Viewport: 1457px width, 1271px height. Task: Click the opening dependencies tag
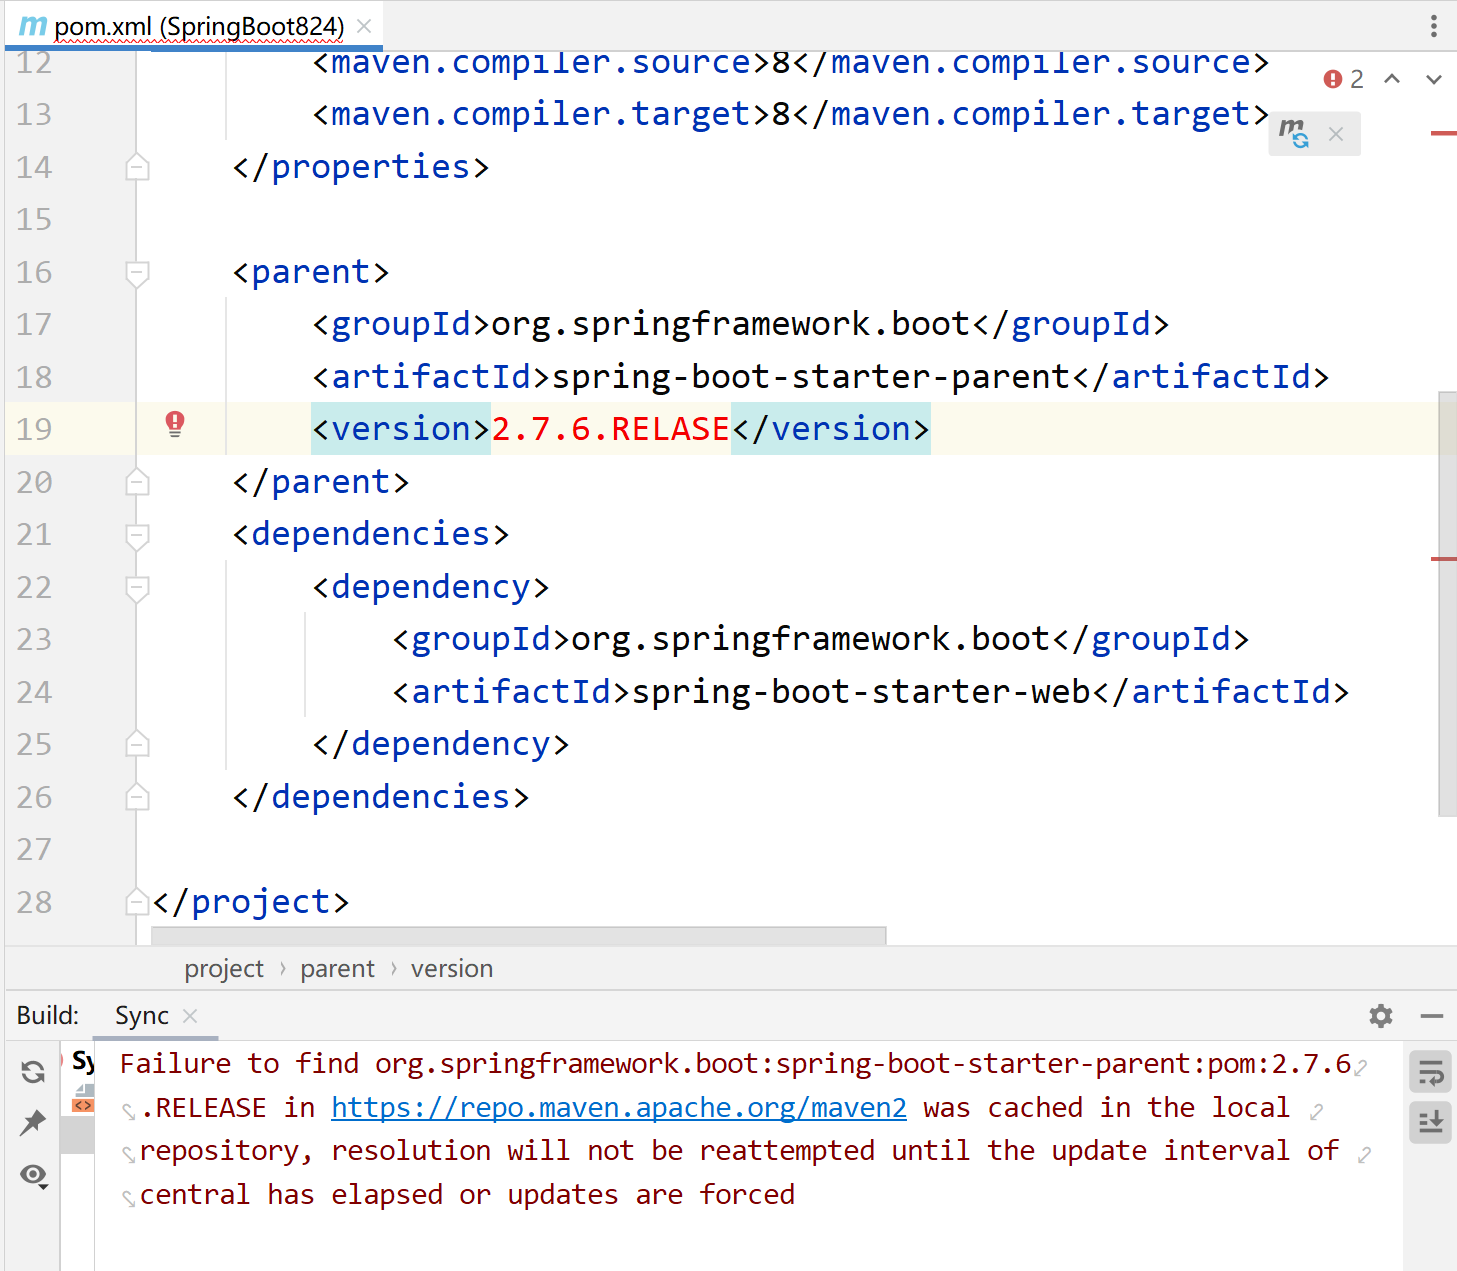click(370, 534)
